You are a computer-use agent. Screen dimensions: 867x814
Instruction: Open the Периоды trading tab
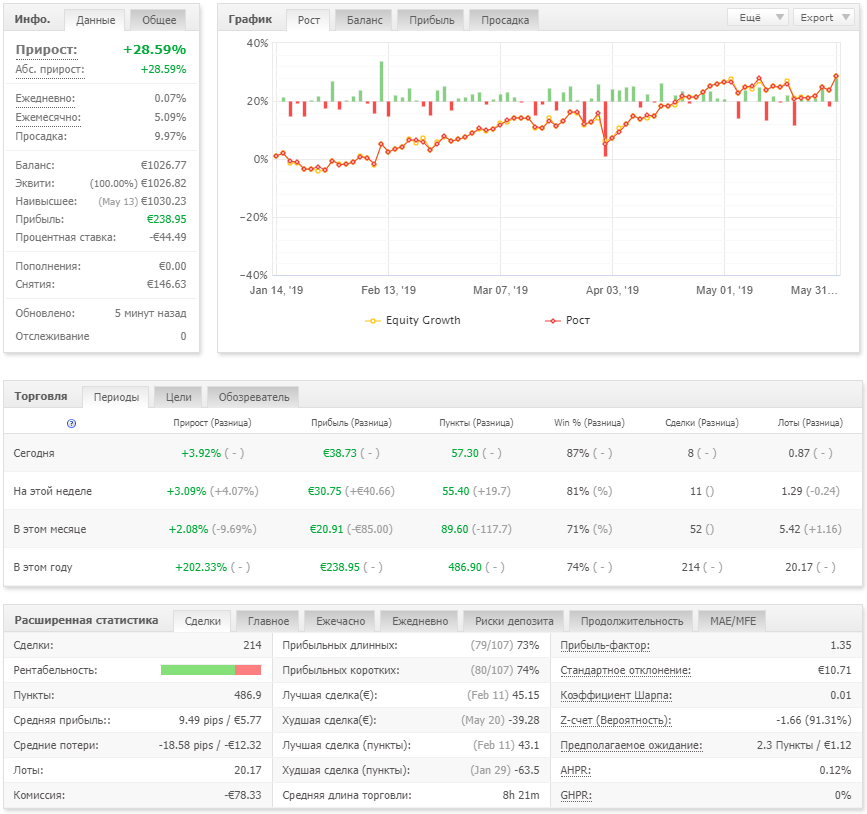pyautogui.click(x=116, y=397)
